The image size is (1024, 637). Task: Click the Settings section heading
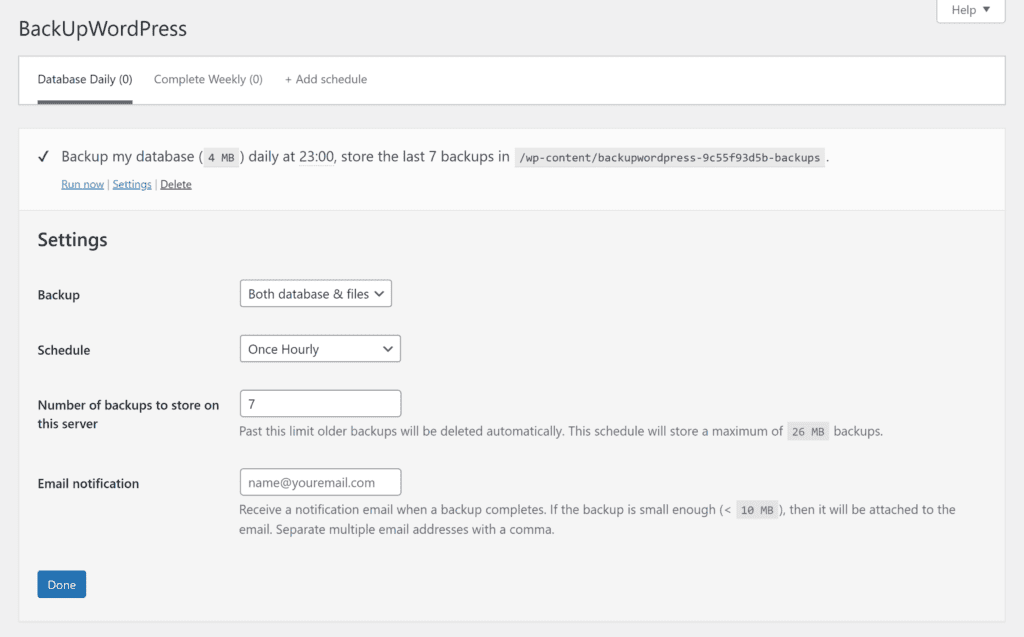coord(72,240)
